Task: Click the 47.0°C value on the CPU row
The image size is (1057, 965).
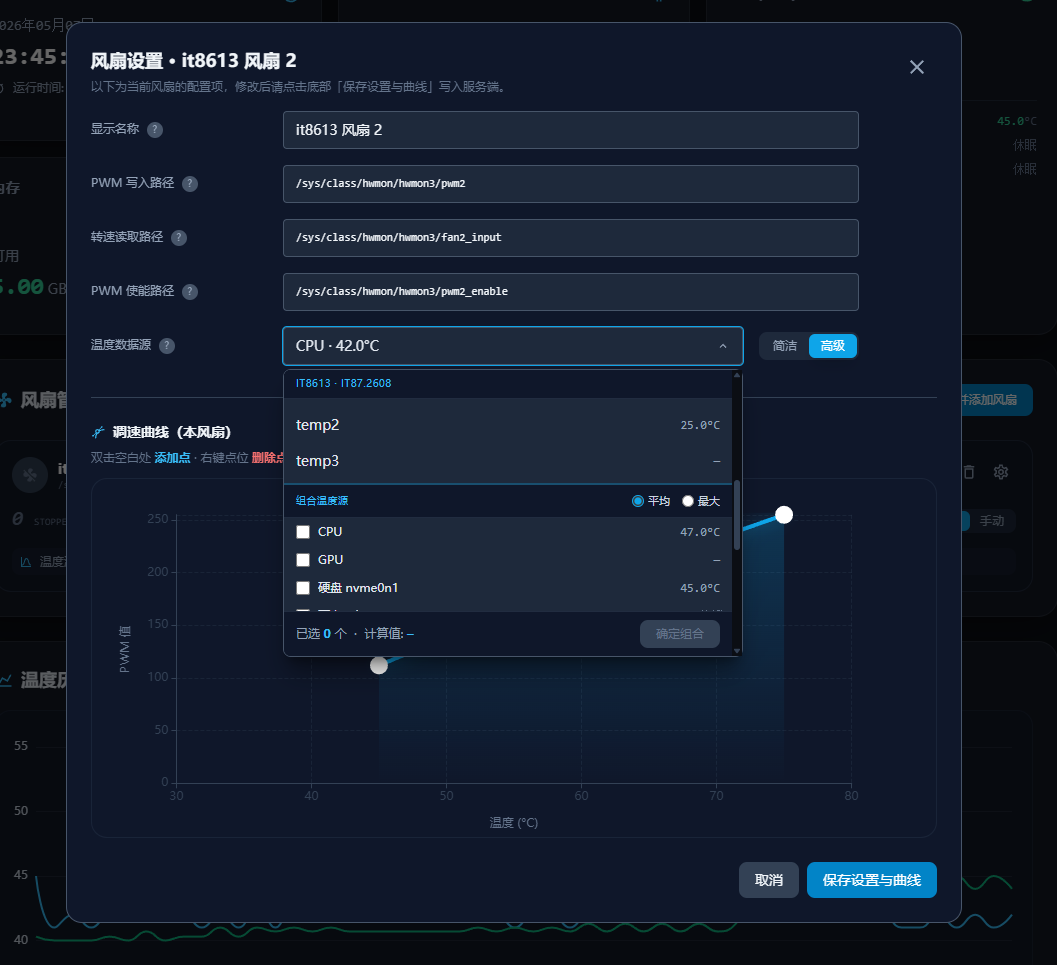Action: tap(700, 532)
